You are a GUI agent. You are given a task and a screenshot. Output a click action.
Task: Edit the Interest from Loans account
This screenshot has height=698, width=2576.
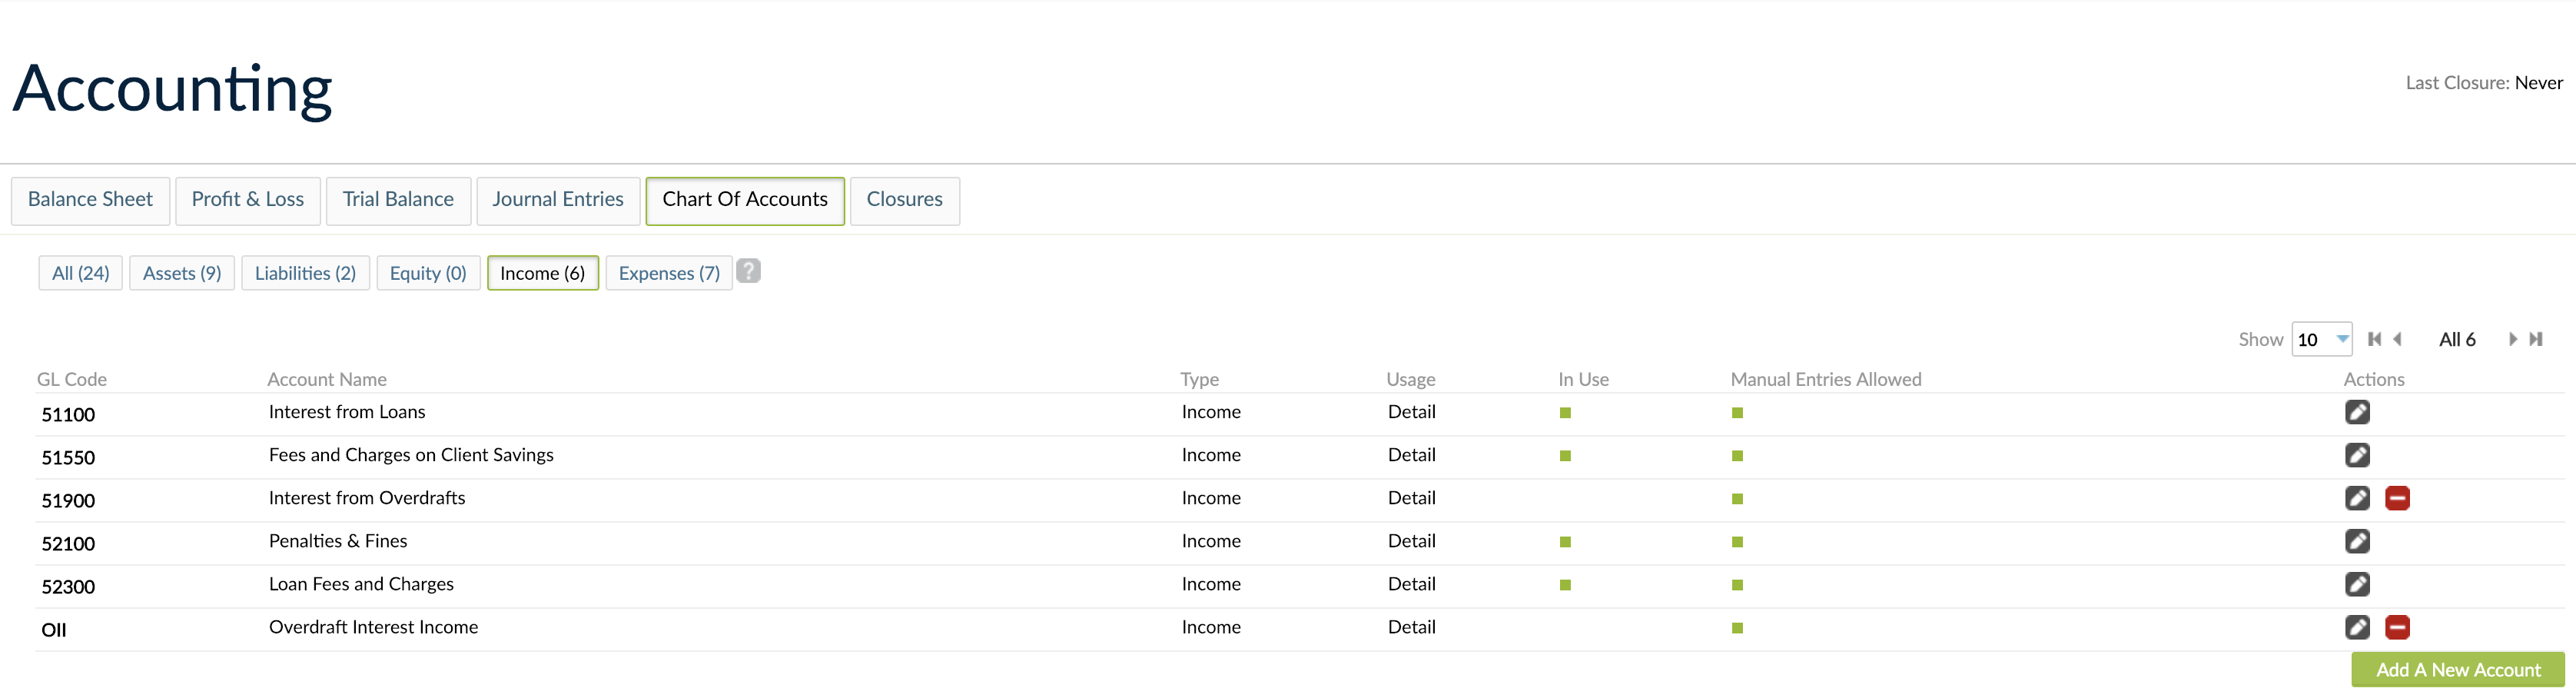click(2358, 412)
